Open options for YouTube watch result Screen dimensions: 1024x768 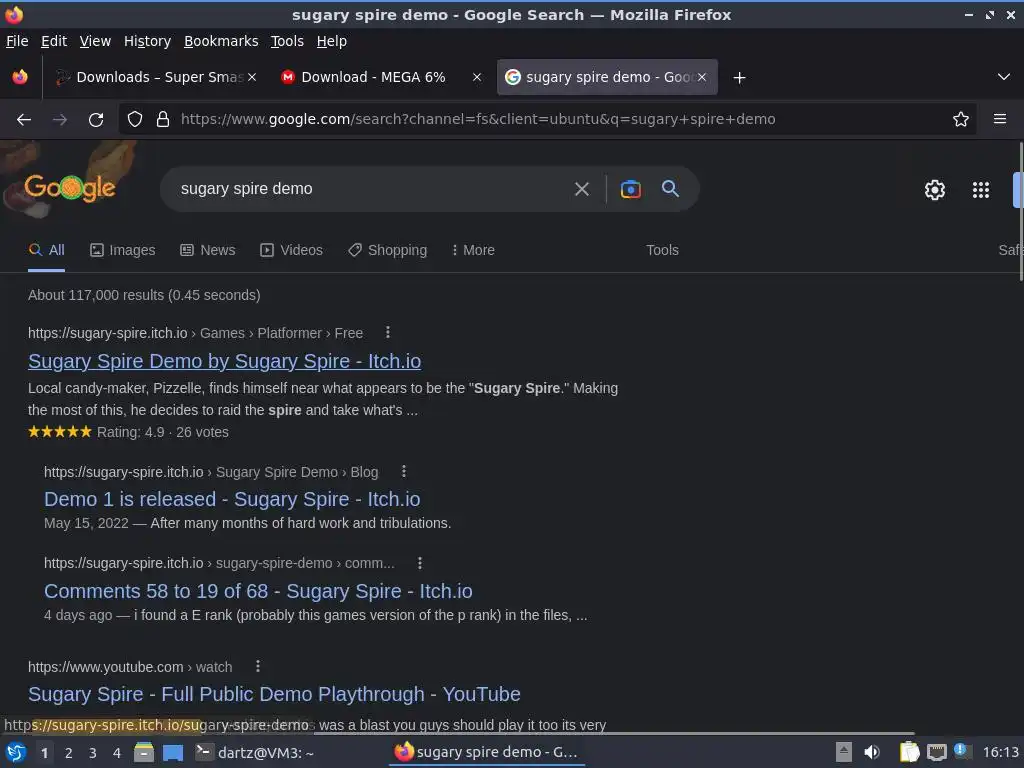[257, 666]
